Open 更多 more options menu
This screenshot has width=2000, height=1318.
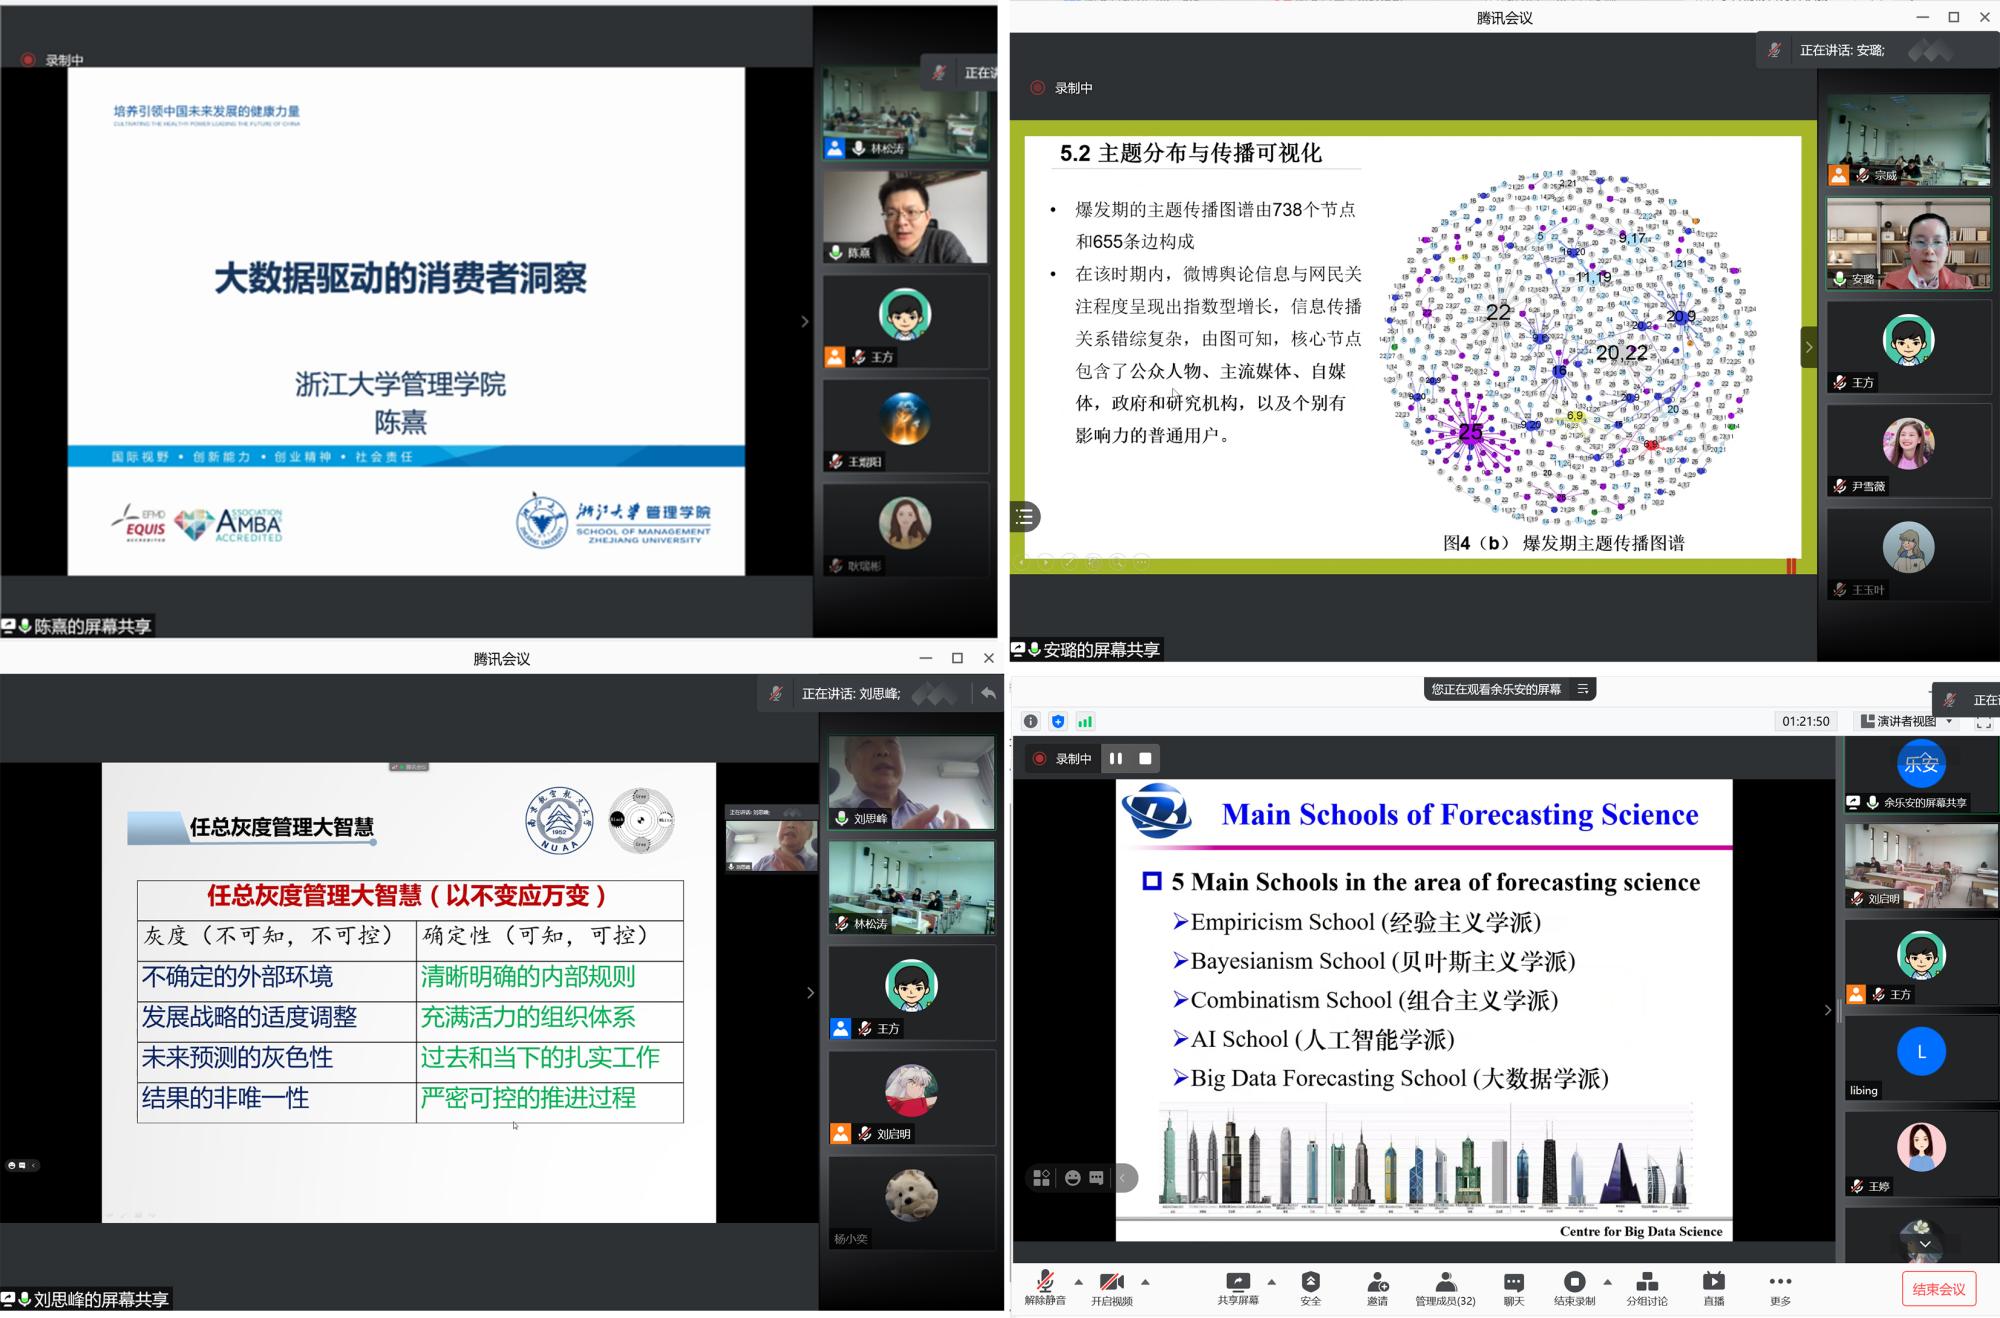[x=1780, y=1282]
